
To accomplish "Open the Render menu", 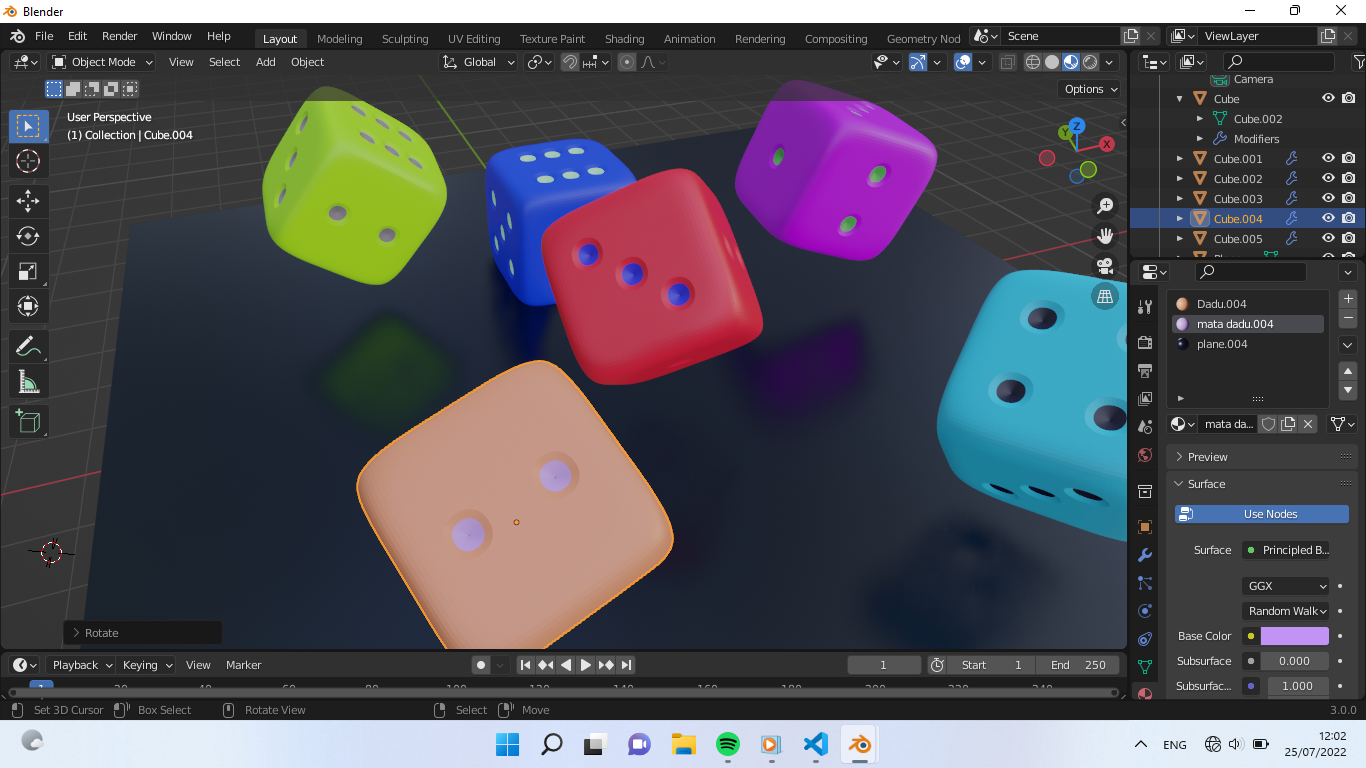I will 120,36.
